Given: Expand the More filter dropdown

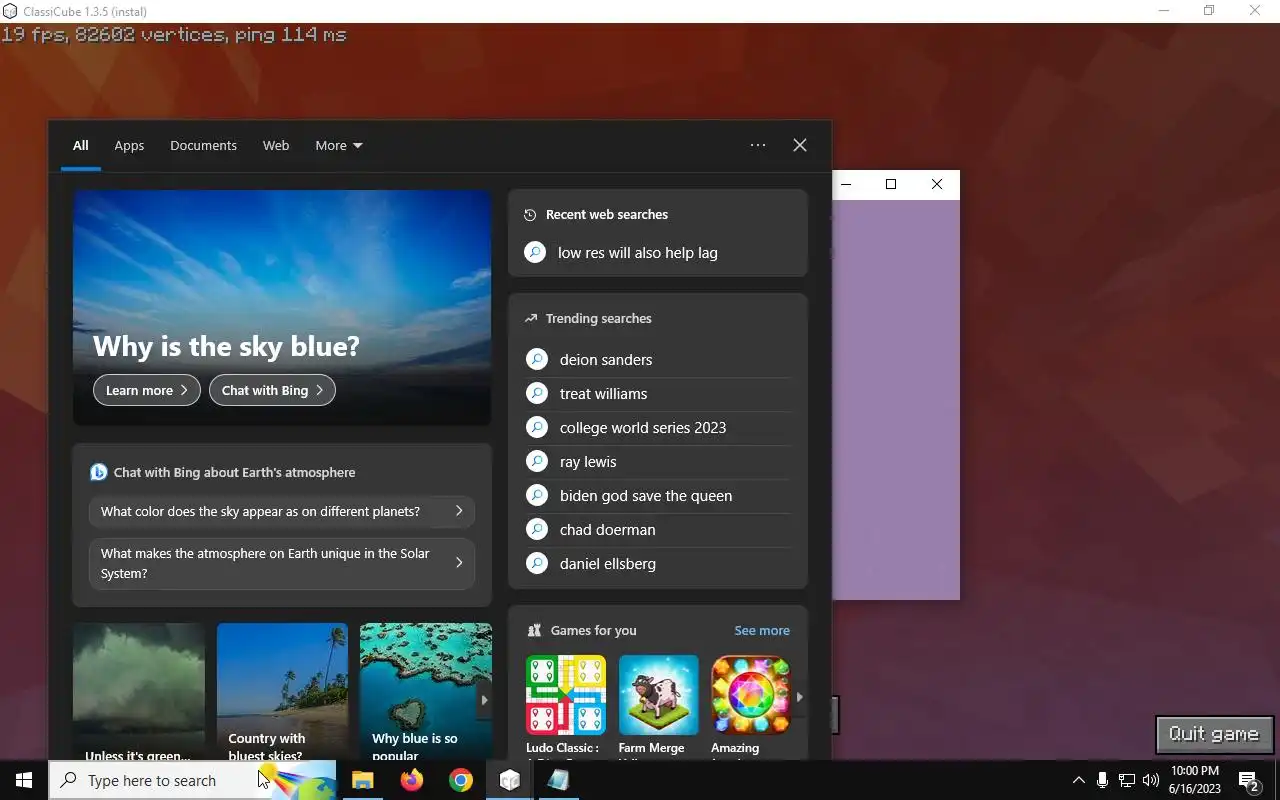Looking at the screenshot, I should pos(339,145).
